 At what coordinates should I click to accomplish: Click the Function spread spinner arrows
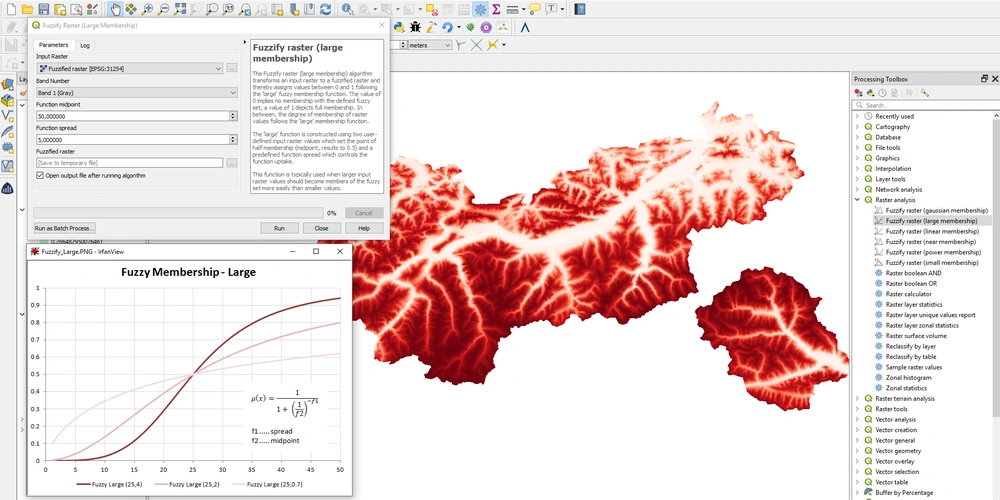(233, 140)
